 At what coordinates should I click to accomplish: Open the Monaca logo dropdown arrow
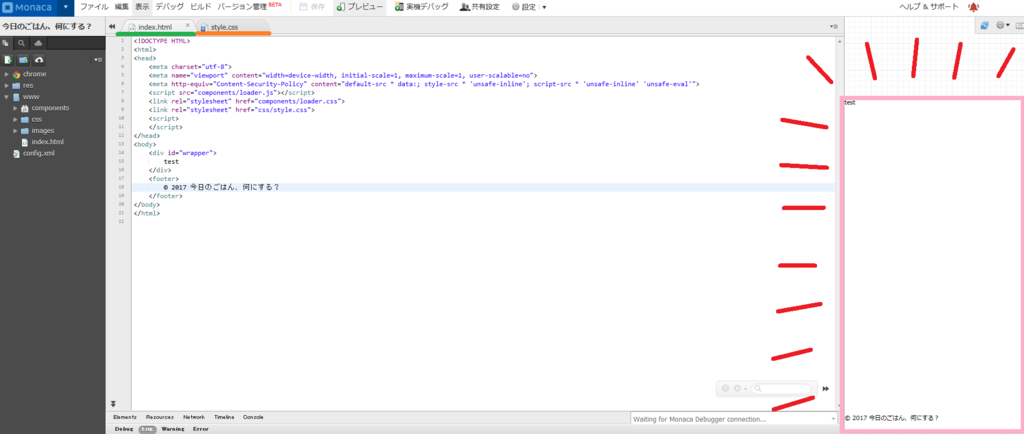tap(66, 8)
